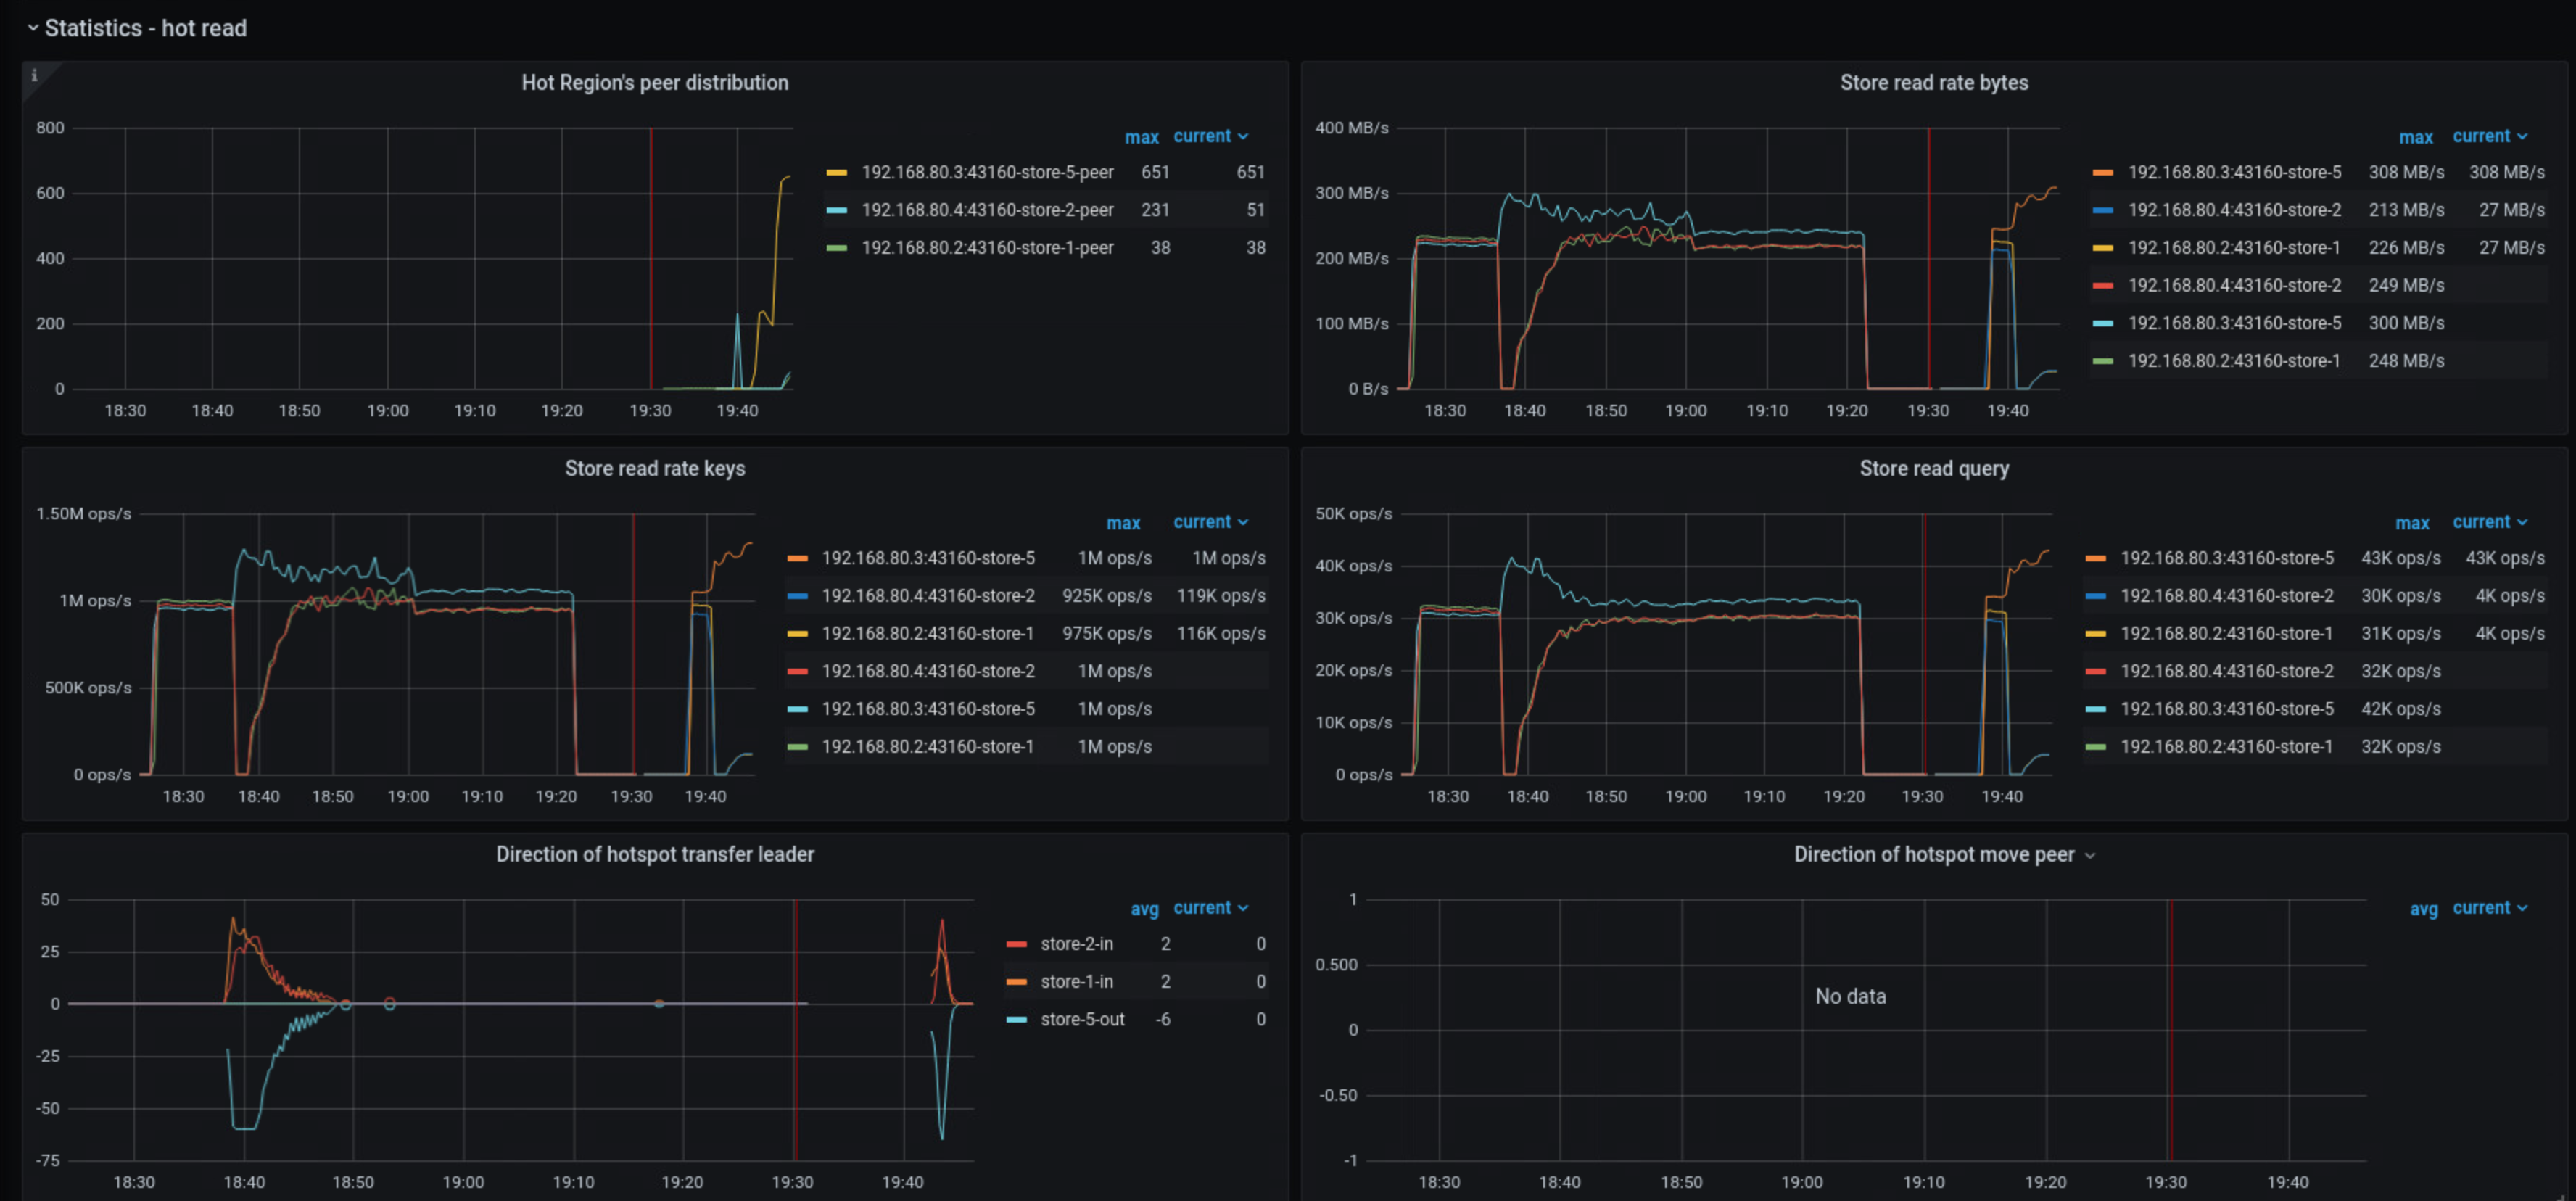
Task: Open the panel menu chevron on Direction of hotspot move peer
Action: 2090,855
